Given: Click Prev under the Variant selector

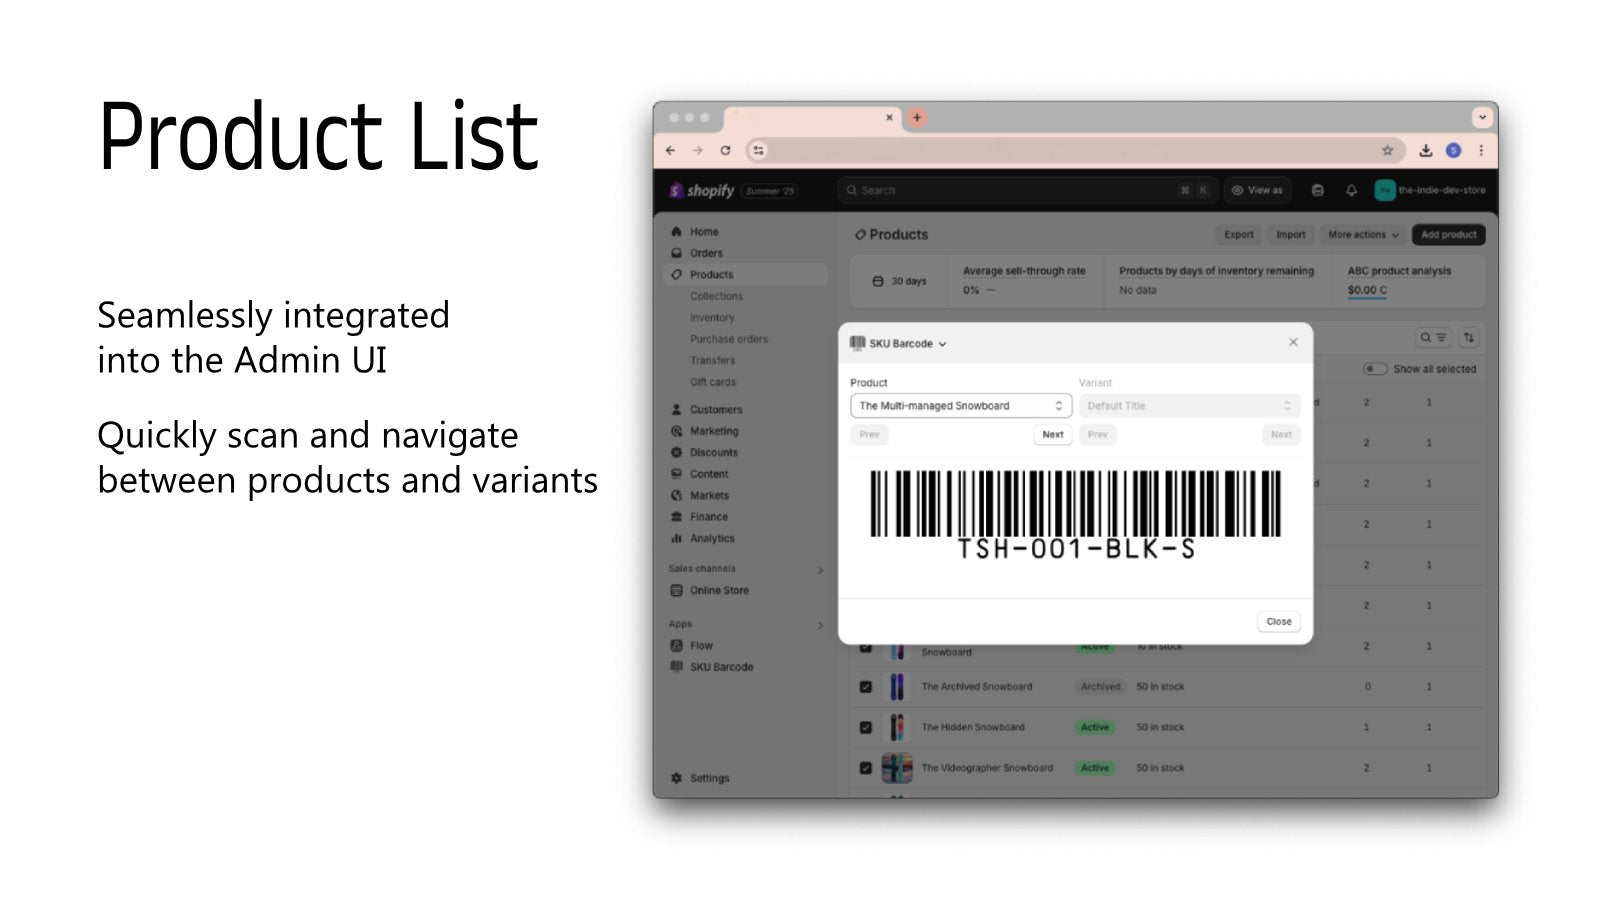Looking at the screenshot, I should (x=1097, y=435).
